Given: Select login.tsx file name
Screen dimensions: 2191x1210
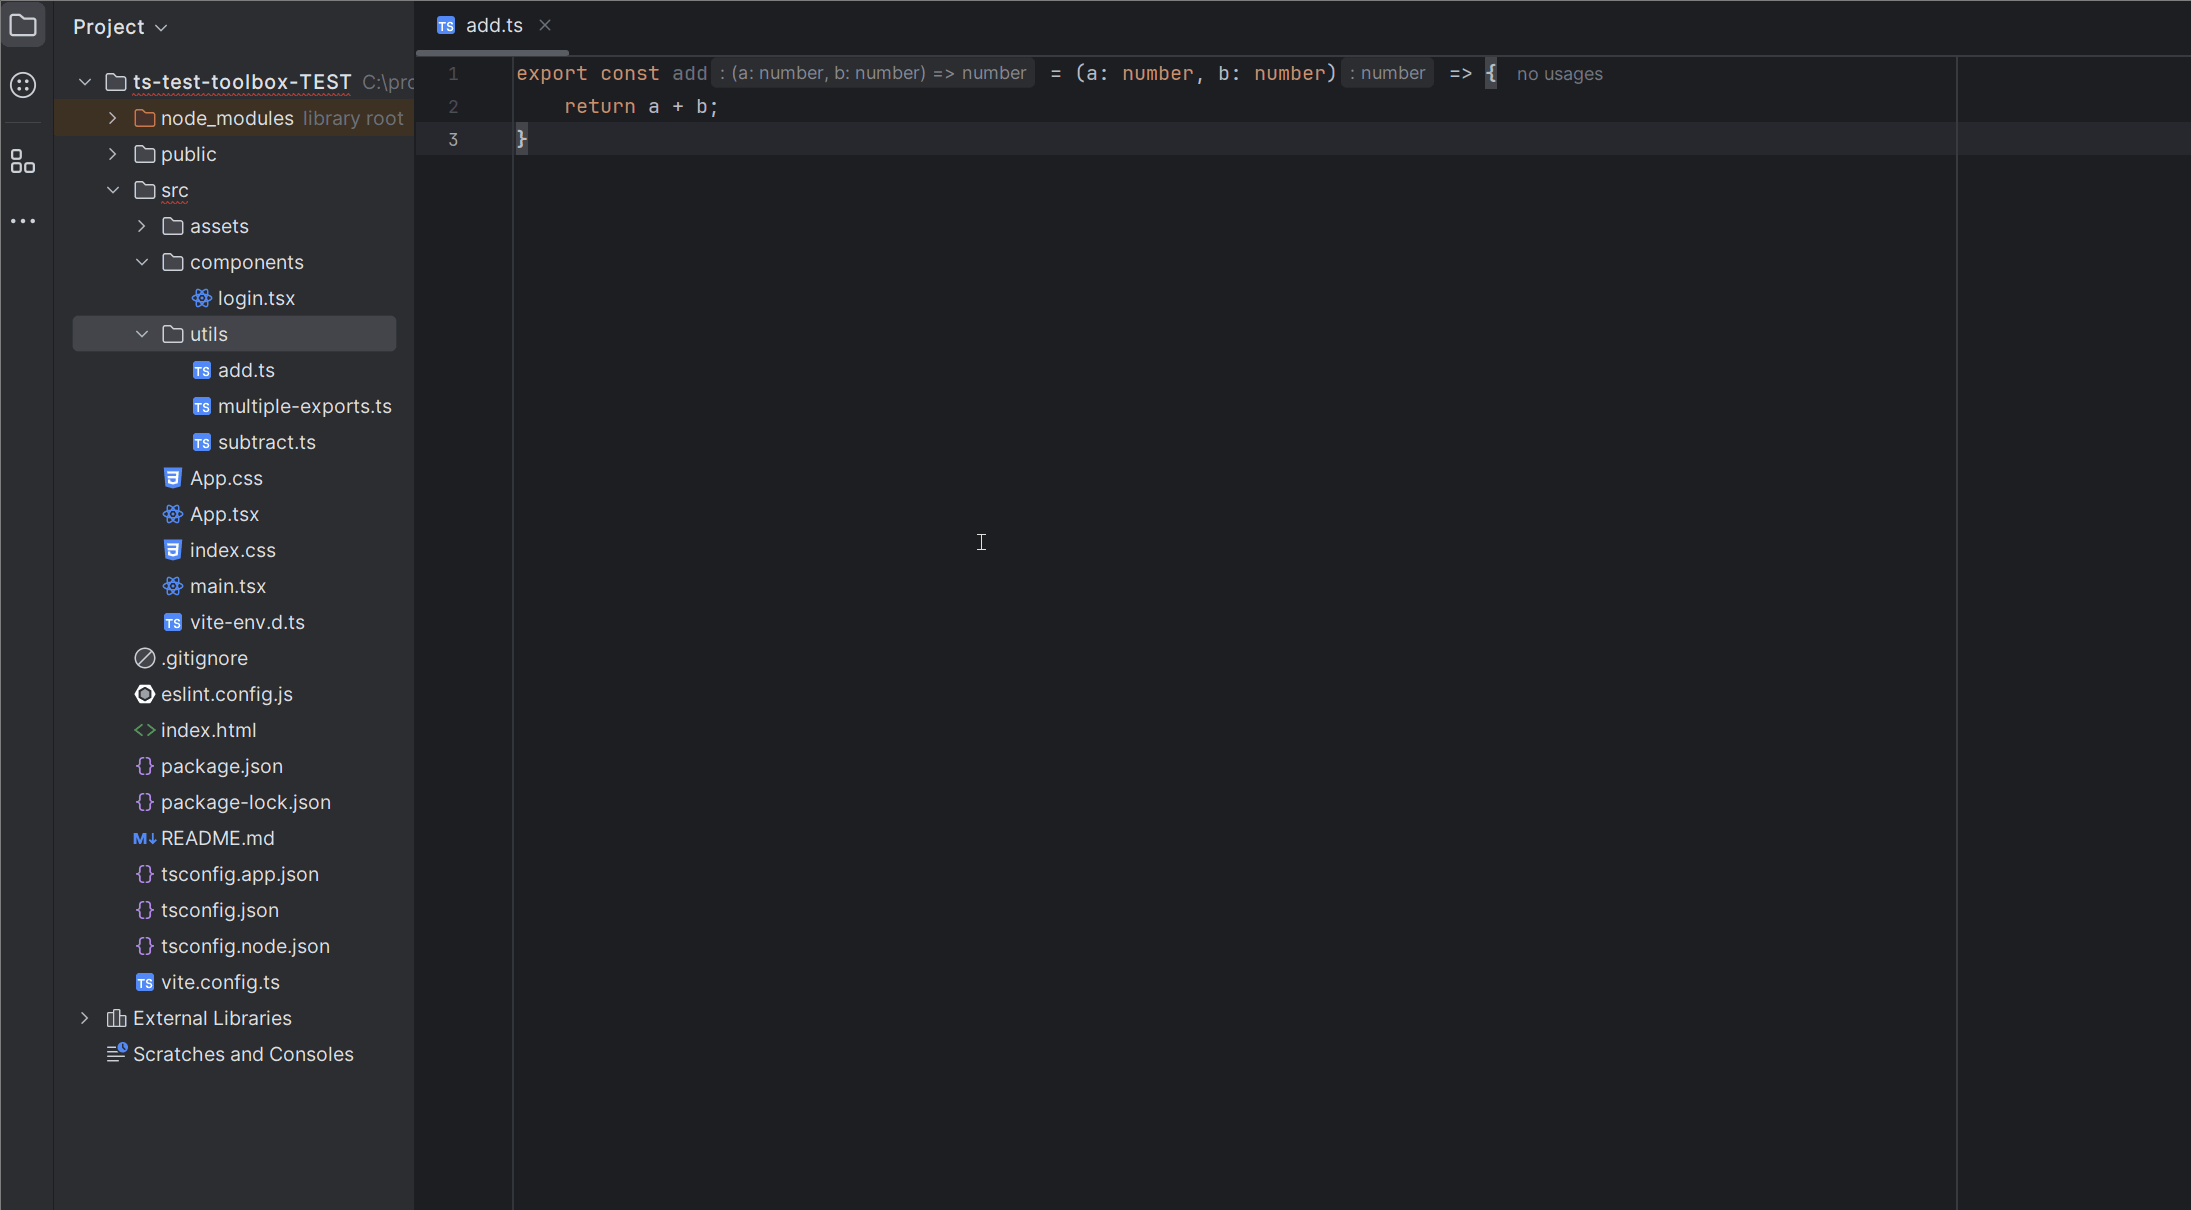Looking at the screenshot, I should (256, 298).
